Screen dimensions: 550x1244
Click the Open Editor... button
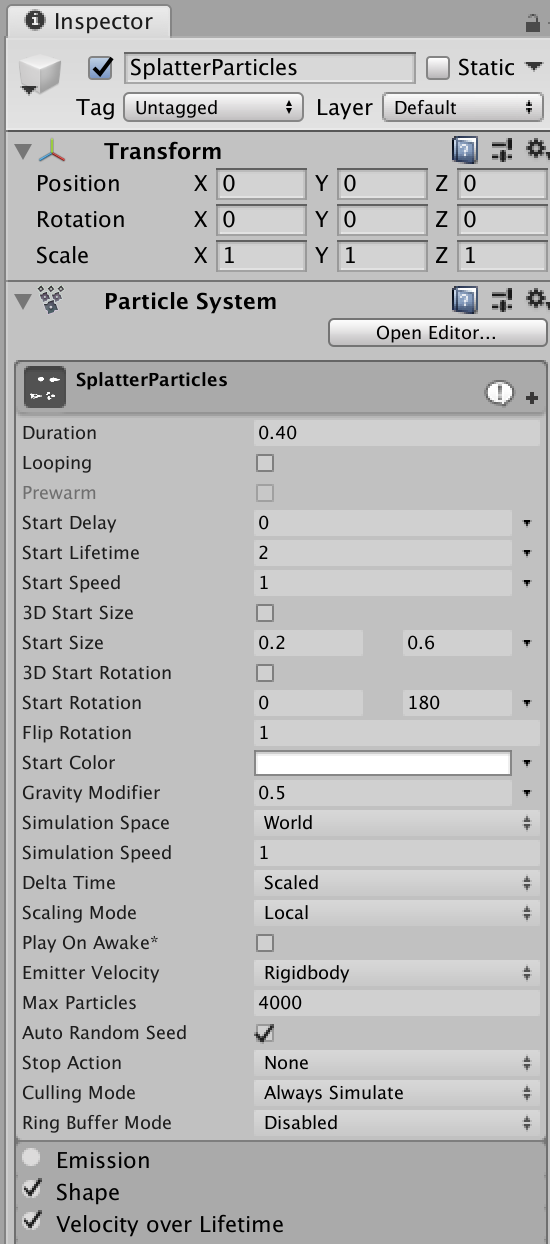click(437, 333)
